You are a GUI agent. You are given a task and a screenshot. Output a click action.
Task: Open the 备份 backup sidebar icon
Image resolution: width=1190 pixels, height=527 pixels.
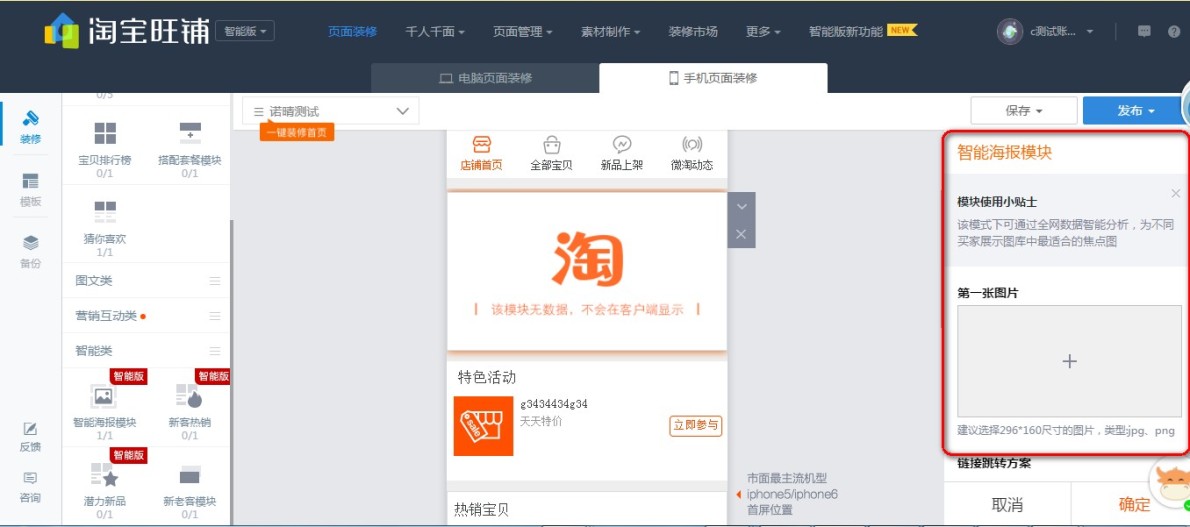[x=31, y=243]
